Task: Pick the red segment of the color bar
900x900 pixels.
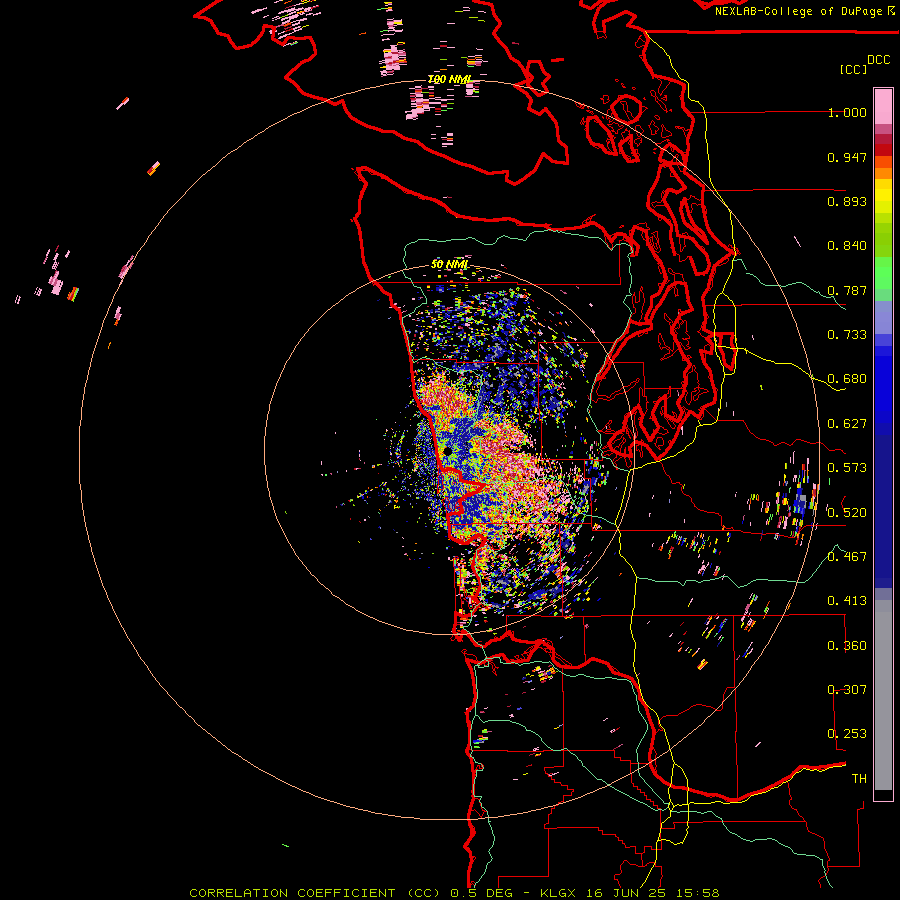Action: click(883, 150)
